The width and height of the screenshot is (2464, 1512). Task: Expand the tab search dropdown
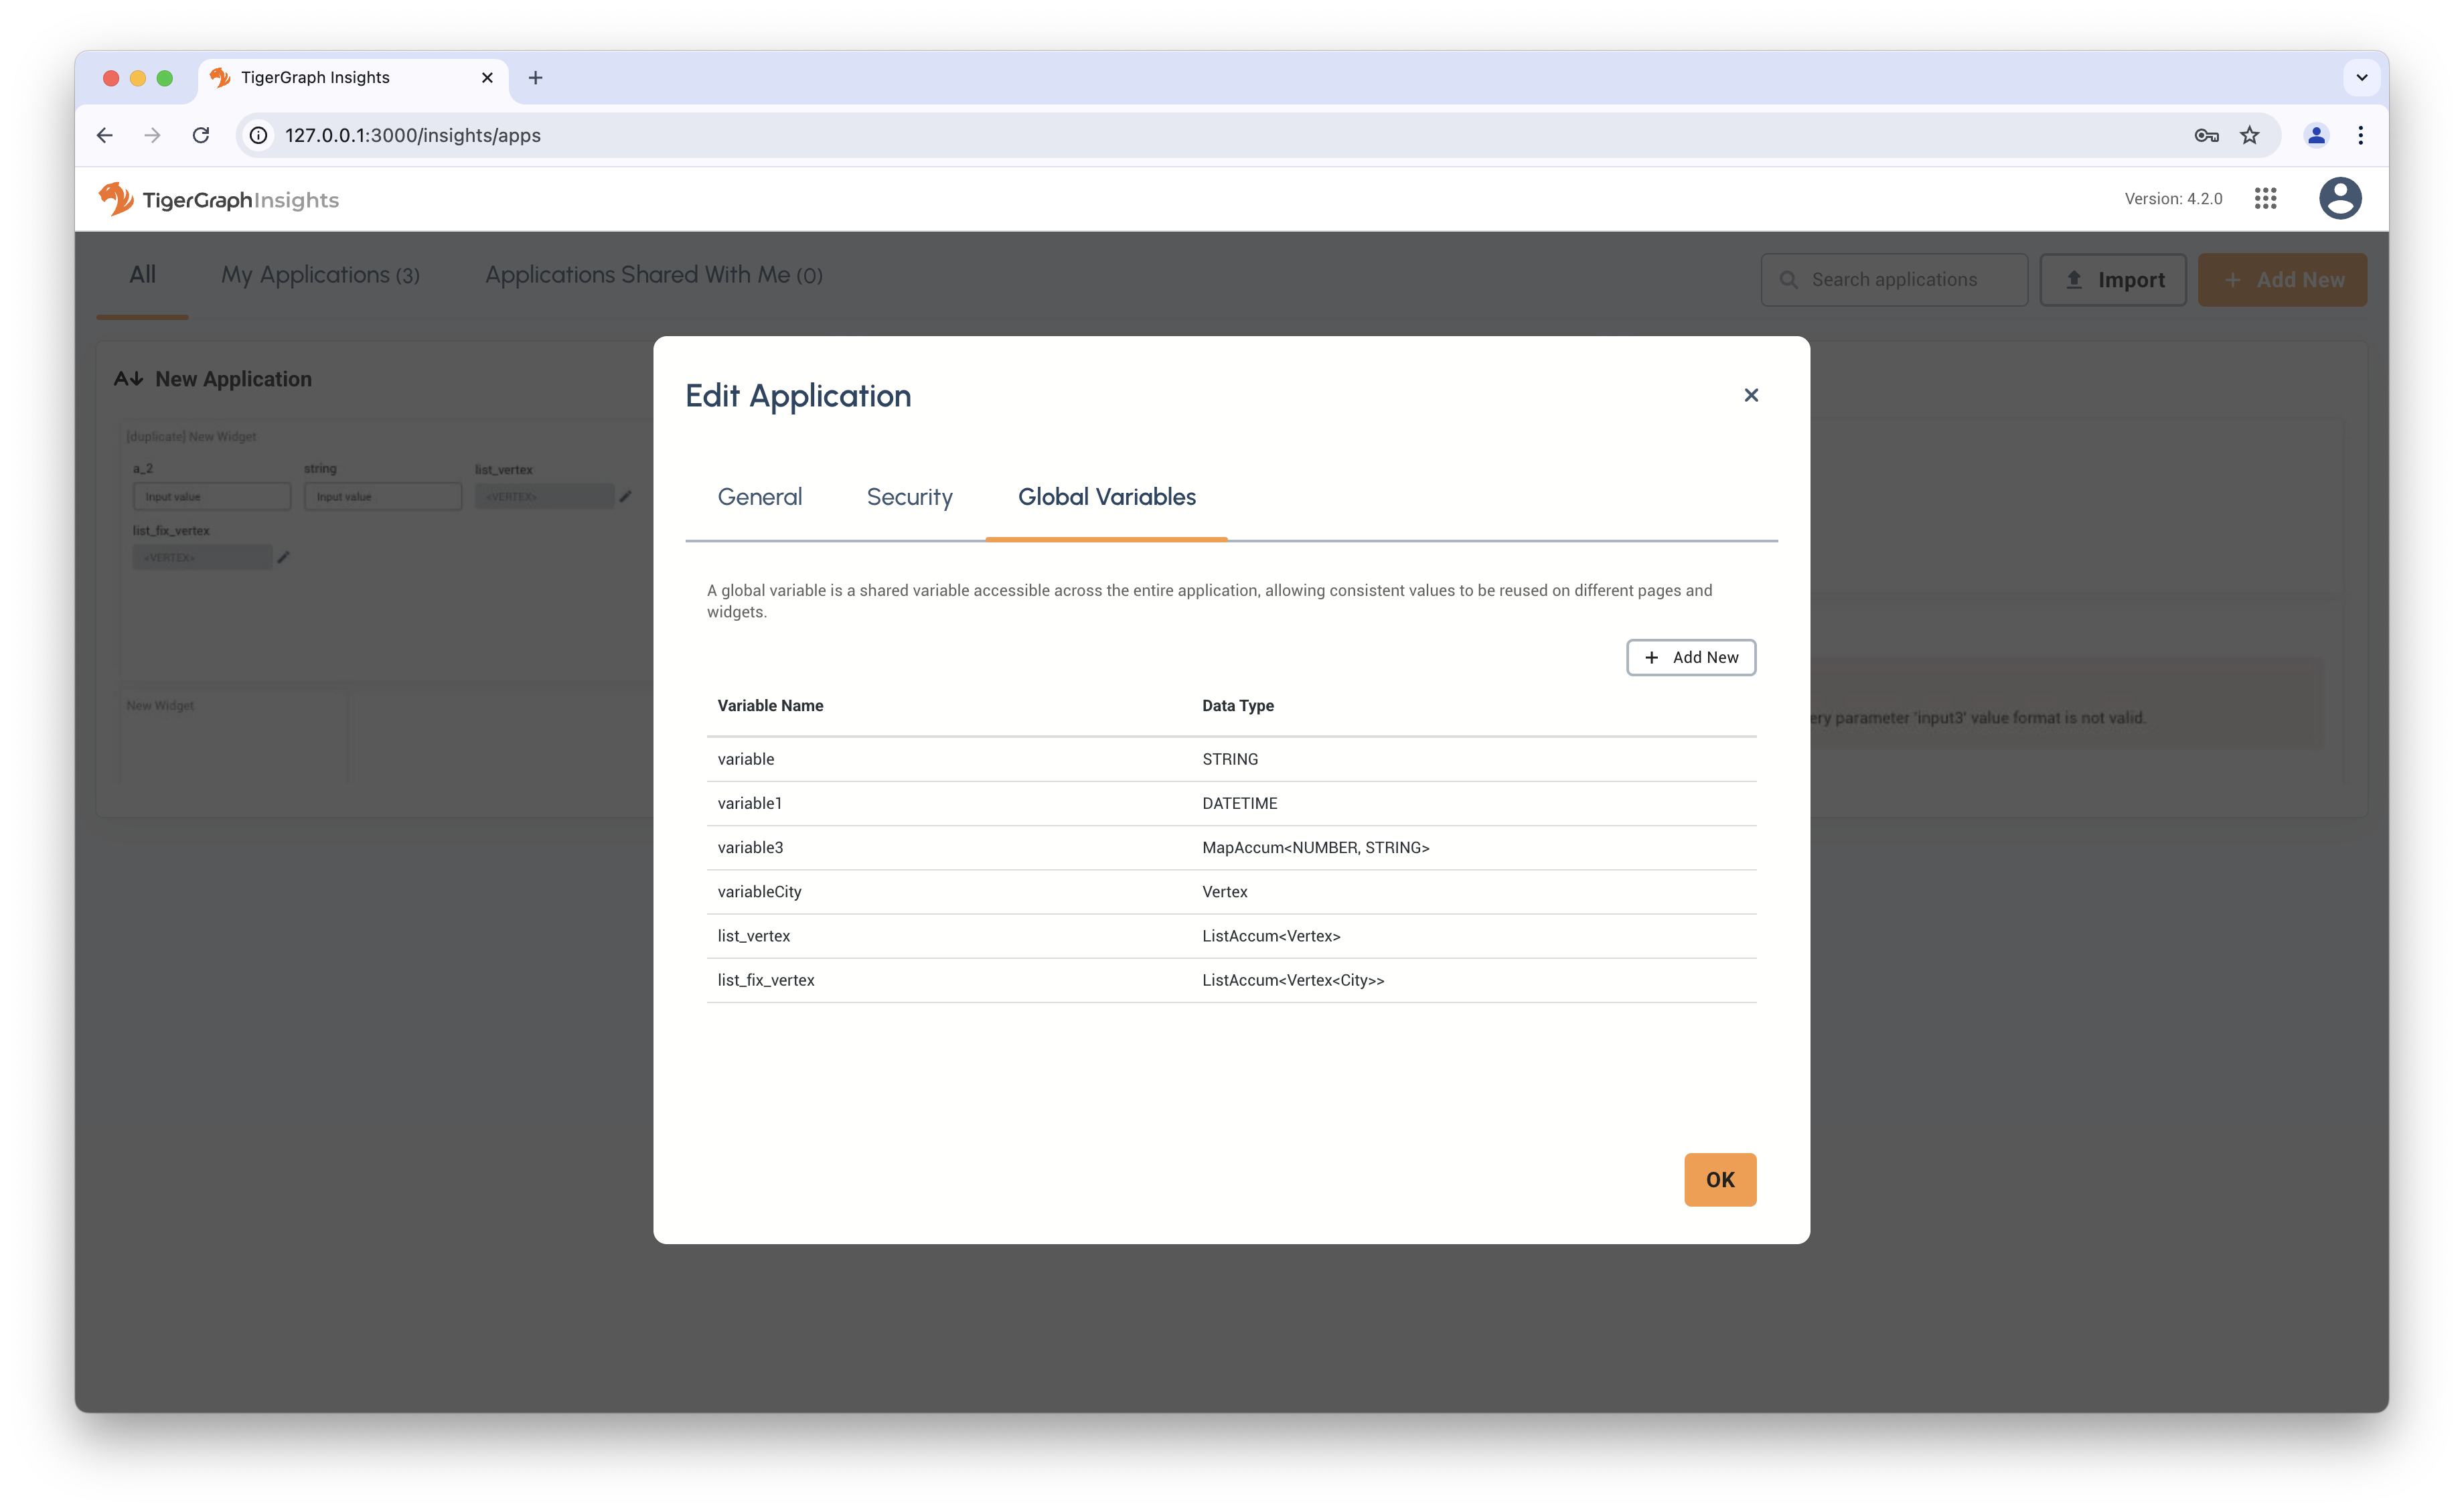coord(2361,78)
